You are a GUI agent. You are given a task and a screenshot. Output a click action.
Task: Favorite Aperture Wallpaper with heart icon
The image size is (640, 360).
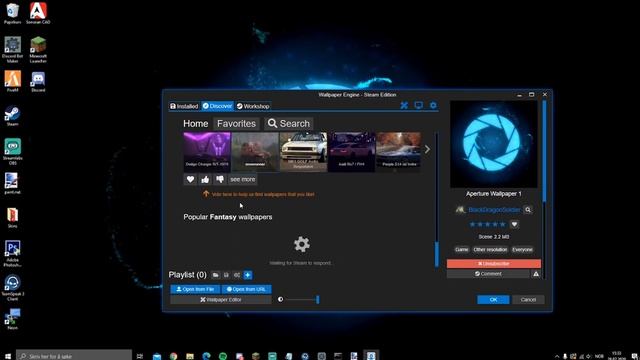pyautogui.click(x=514, y=224)
